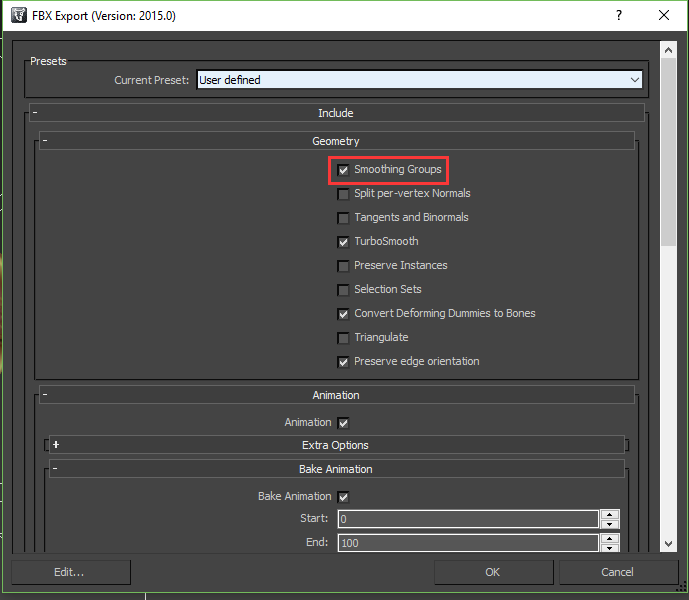Toggle the Animation checkbox
The height and width of the screenshot is (600, 689).
point(343,423)
